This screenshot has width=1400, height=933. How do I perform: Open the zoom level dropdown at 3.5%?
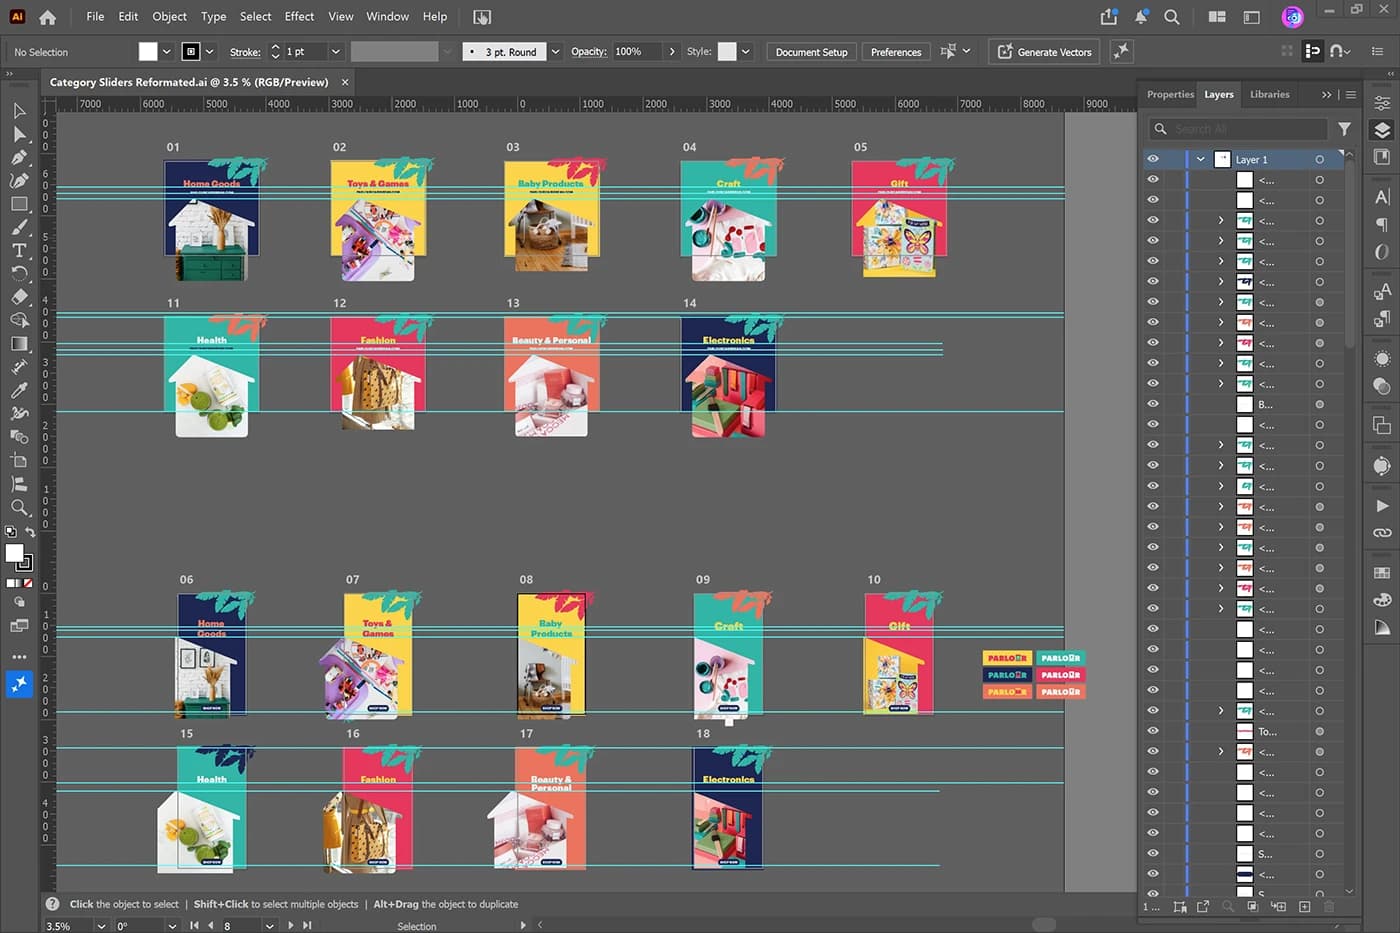point(101,926)
